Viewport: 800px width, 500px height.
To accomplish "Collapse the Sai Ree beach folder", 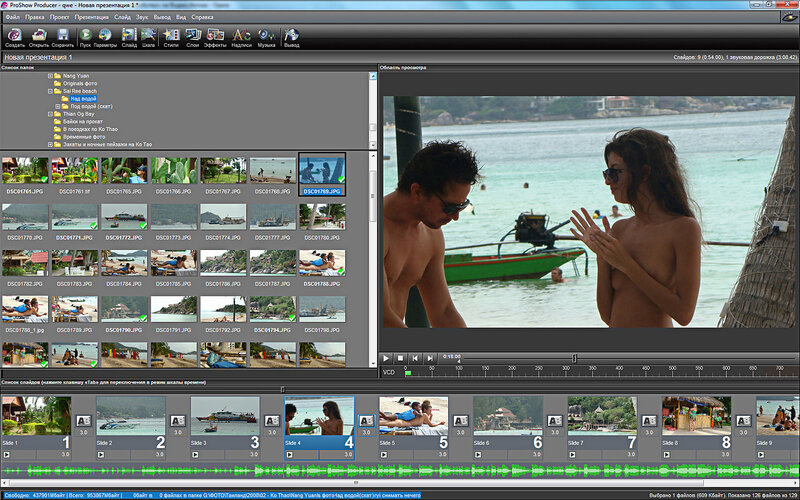I will pos(50,91).
